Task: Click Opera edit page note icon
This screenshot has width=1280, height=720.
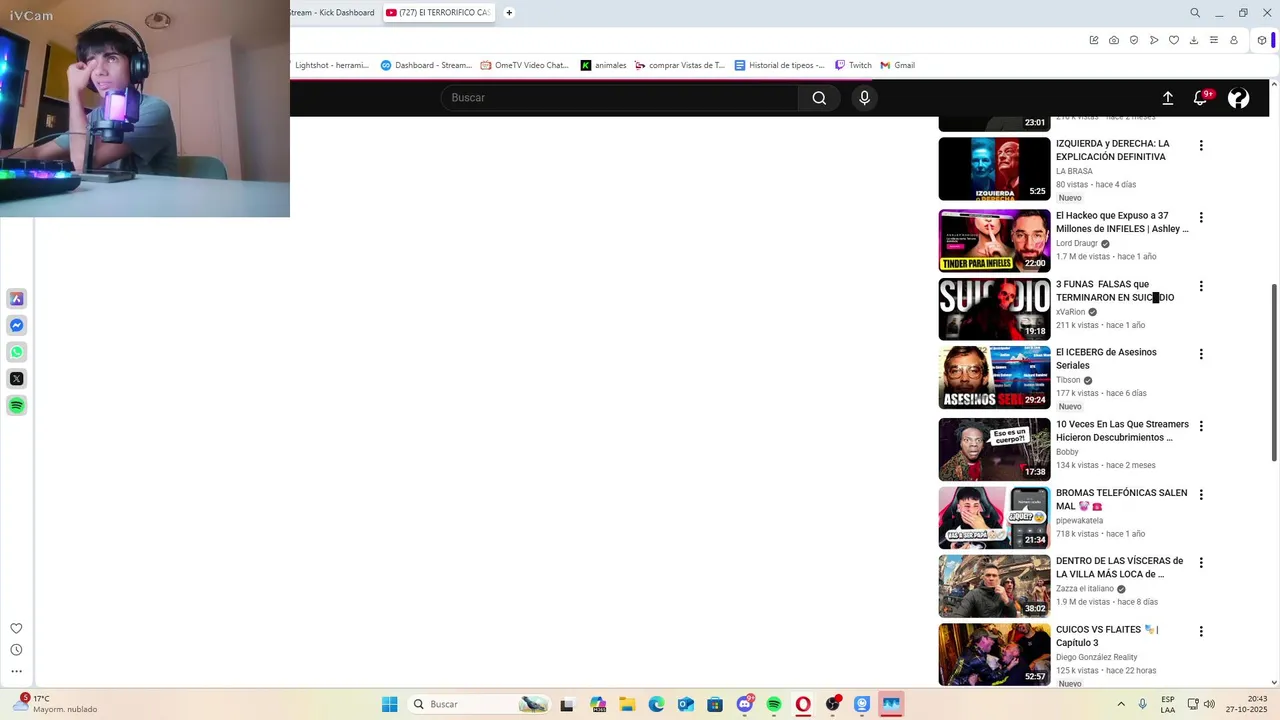Action: pos(1094,40)
